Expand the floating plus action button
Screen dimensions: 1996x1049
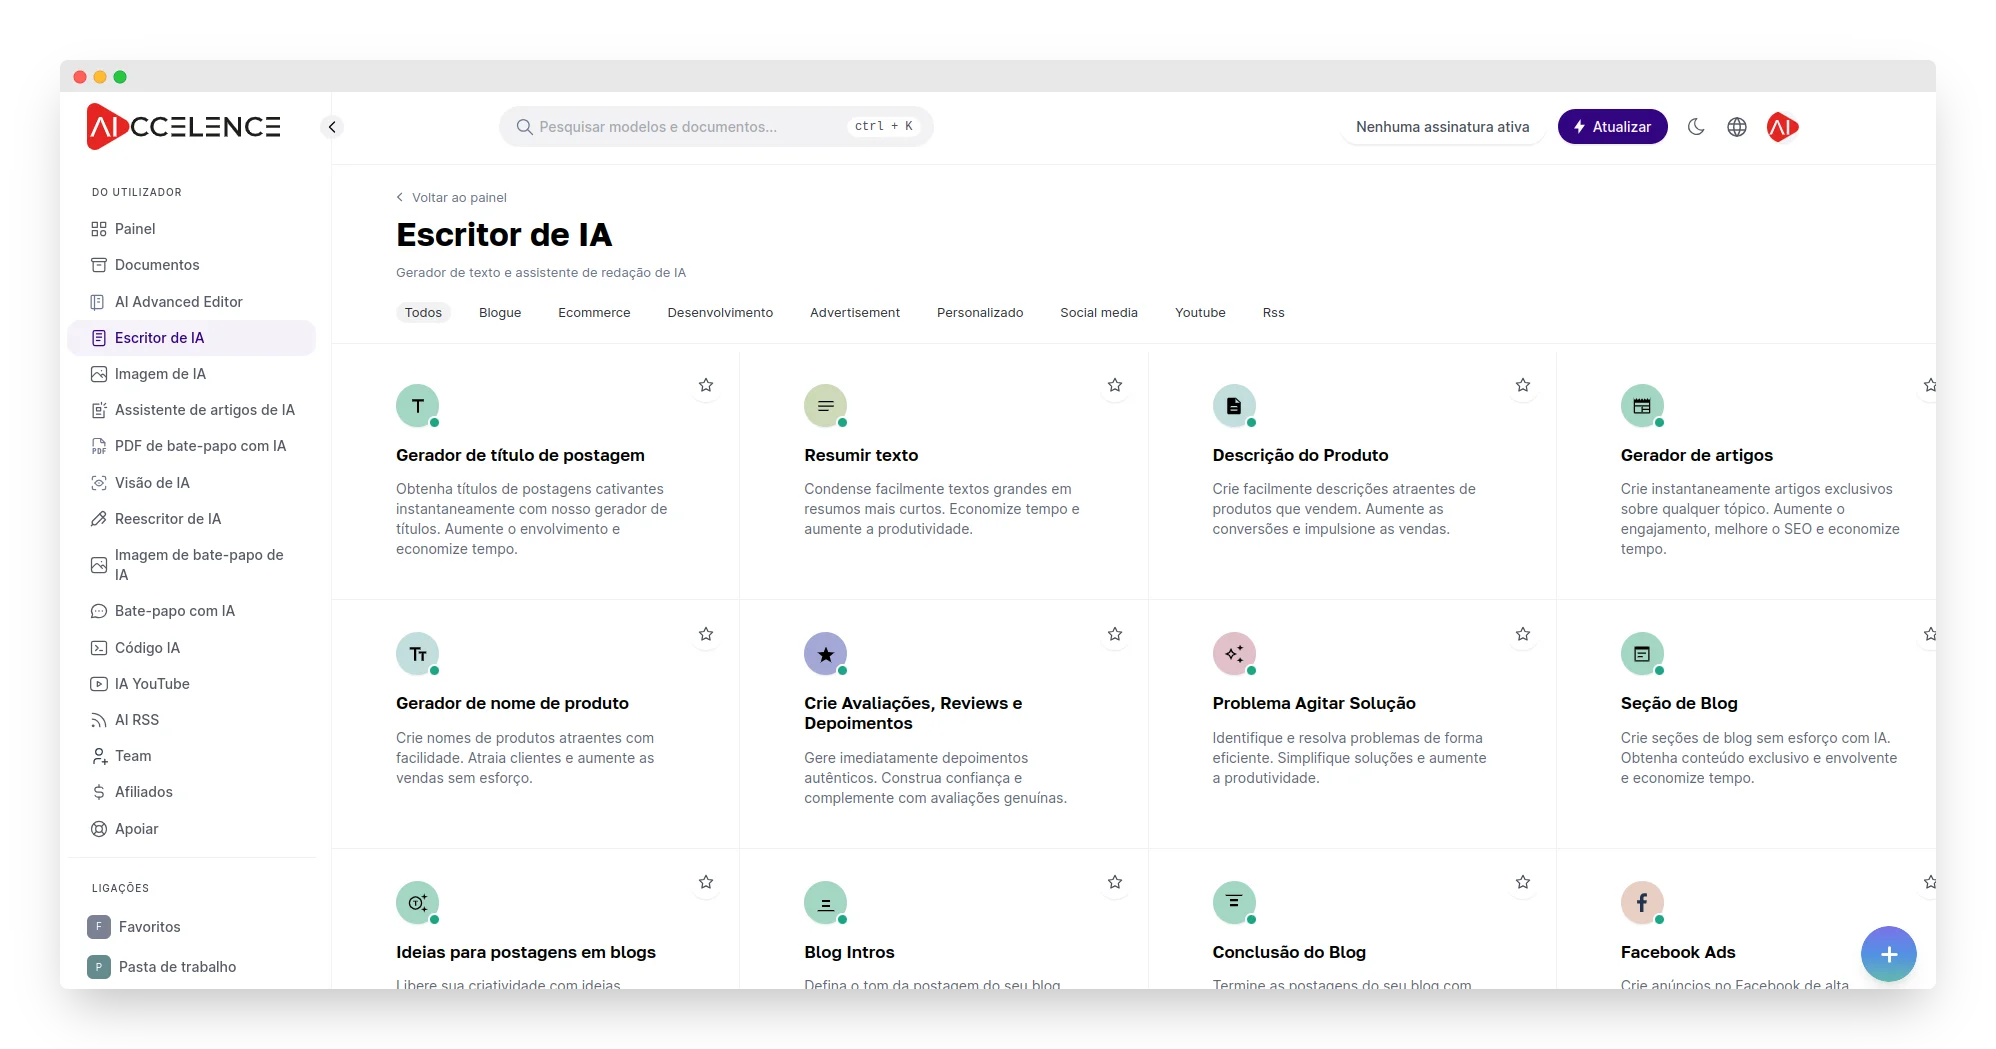1888,954
